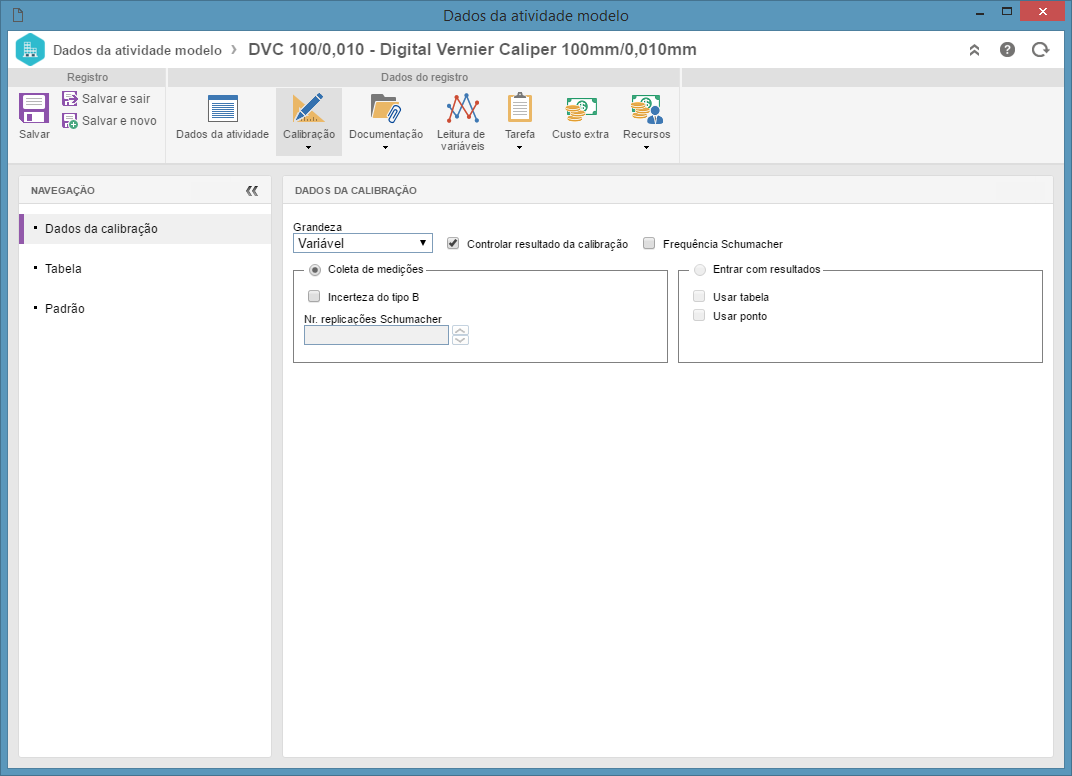Open the Grandeza combo box
The height and width of the screenshot is (776, 1072).
pos(362,243)
